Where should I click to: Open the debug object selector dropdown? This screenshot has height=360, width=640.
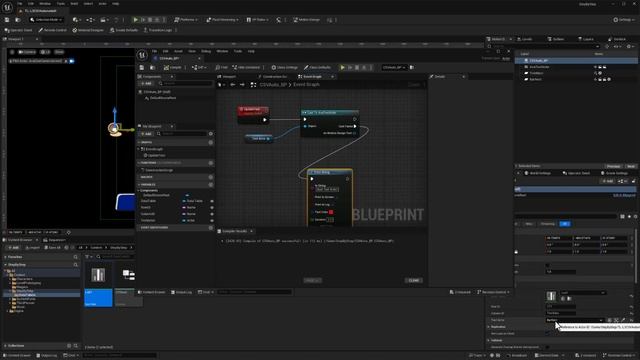(x=393, y=67)
